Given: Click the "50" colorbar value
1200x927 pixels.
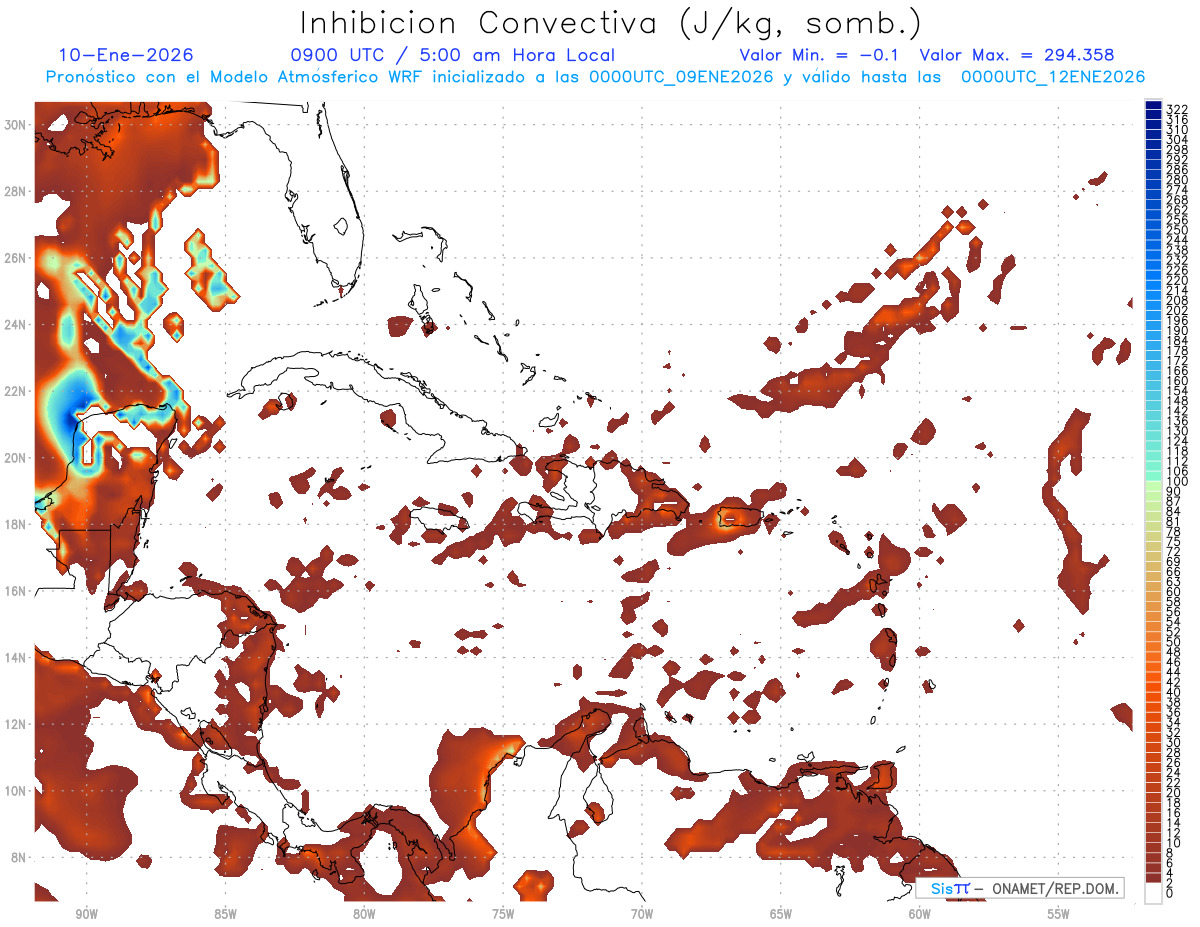Looking at the screenshot, I should [1174, 642].
